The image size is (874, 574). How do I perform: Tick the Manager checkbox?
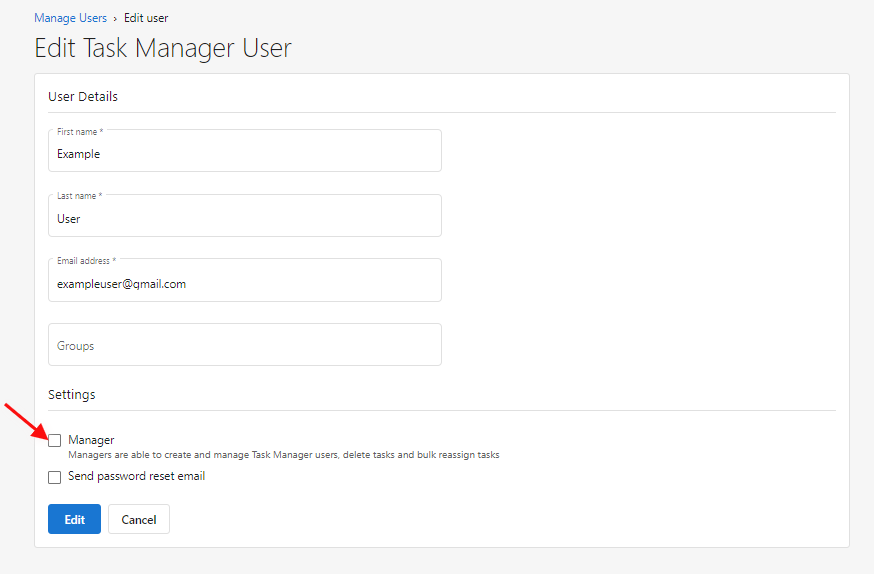[x=55, y=441]
